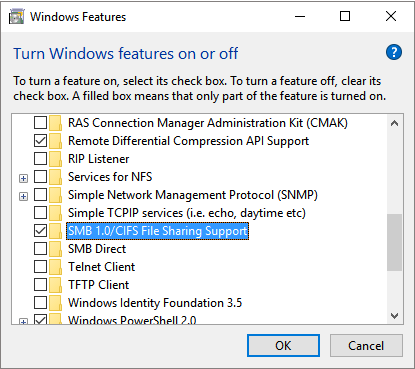Click the scrollbar down arrow

click(x=395, y=316)
